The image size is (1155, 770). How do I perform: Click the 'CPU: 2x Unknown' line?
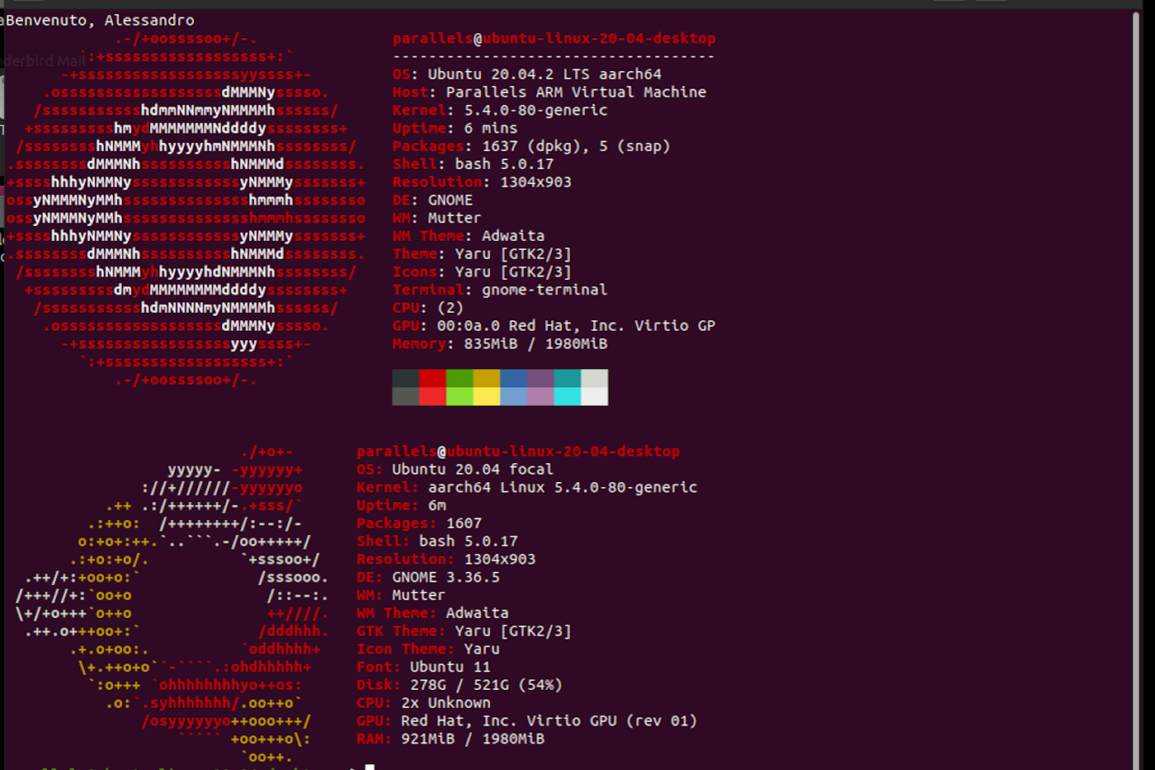tap(424, 703)
